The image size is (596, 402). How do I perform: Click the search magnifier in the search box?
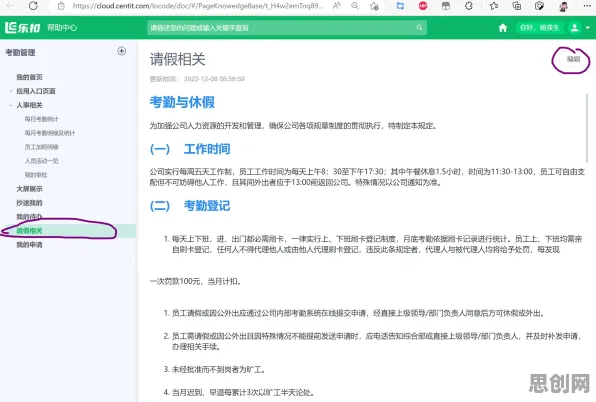[x=419, y=27]
